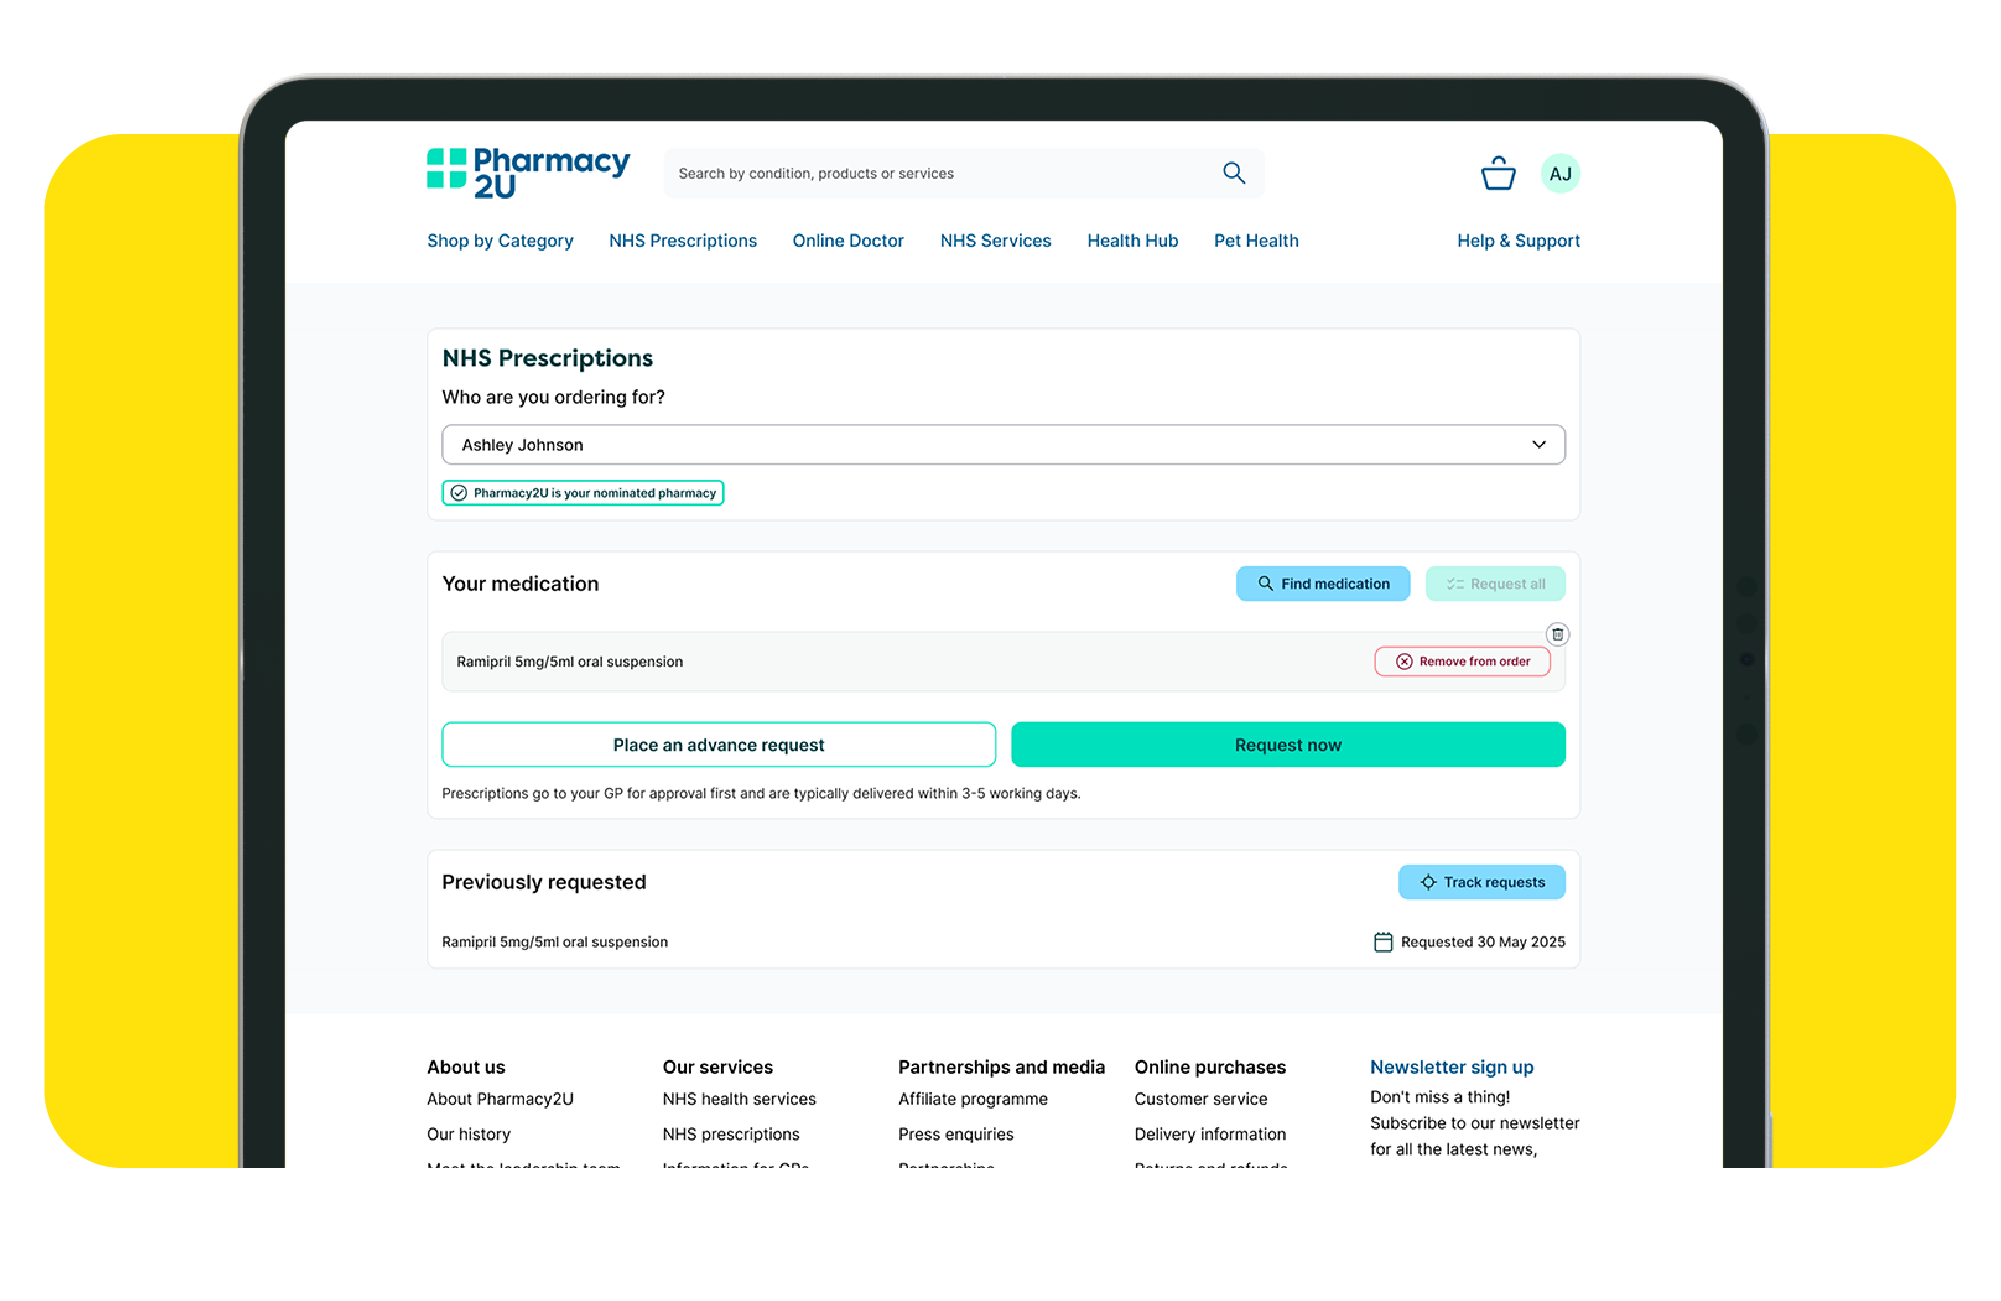This screenshot has height=1301, width=2001.
Task: Select Health Hub in navigation
Action: pos(1132,241)
